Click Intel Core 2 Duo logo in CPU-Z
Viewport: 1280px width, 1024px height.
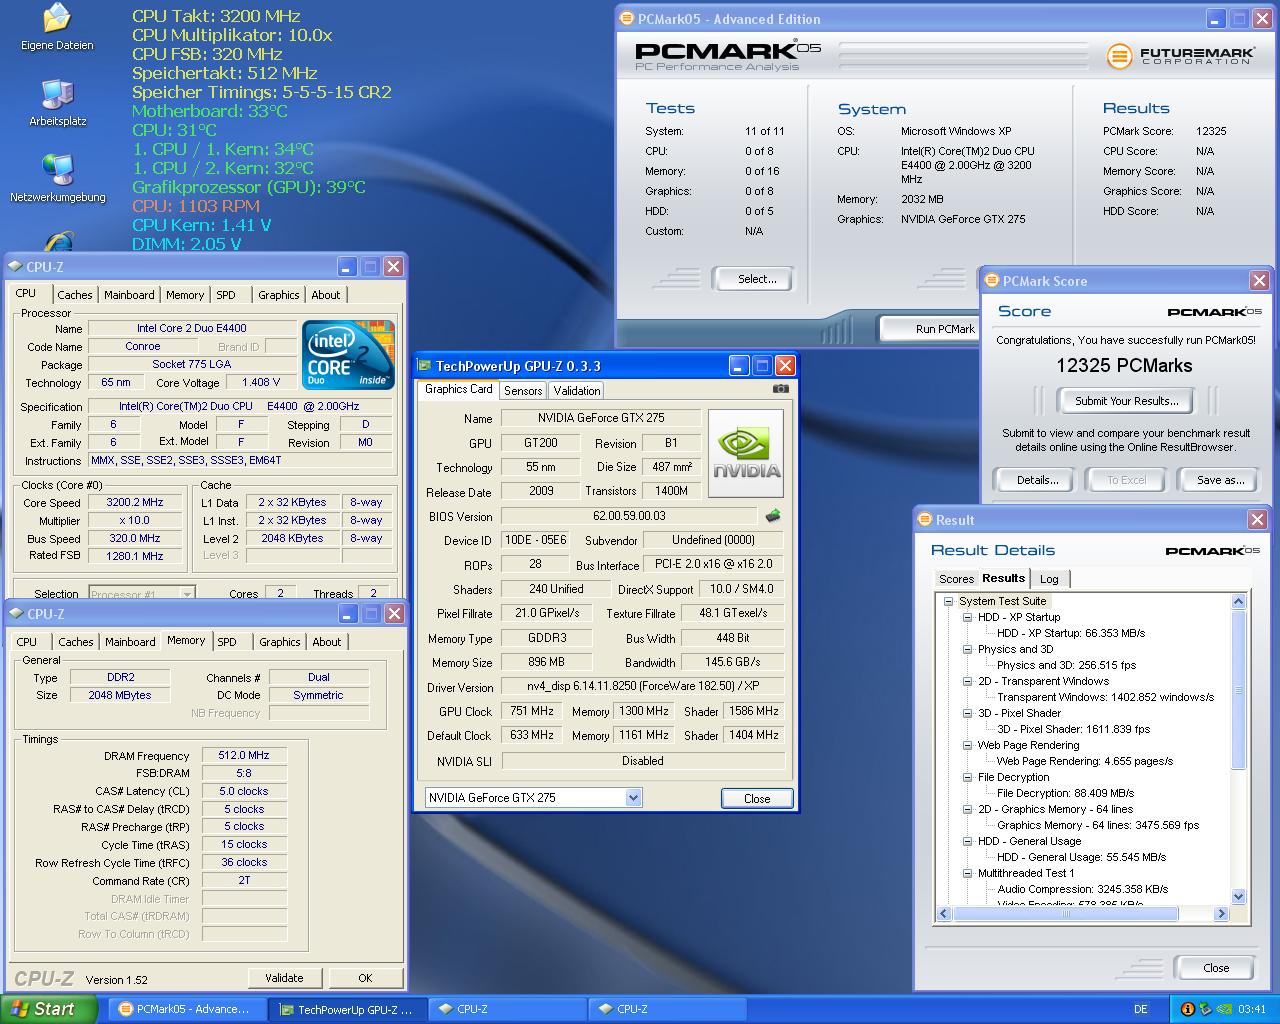pos(348,355)
